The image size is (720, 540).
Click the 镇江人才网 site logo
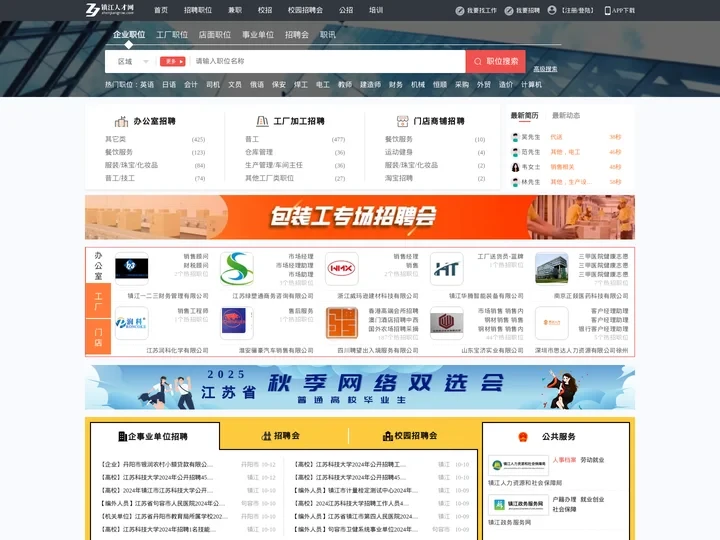point(110,10)
